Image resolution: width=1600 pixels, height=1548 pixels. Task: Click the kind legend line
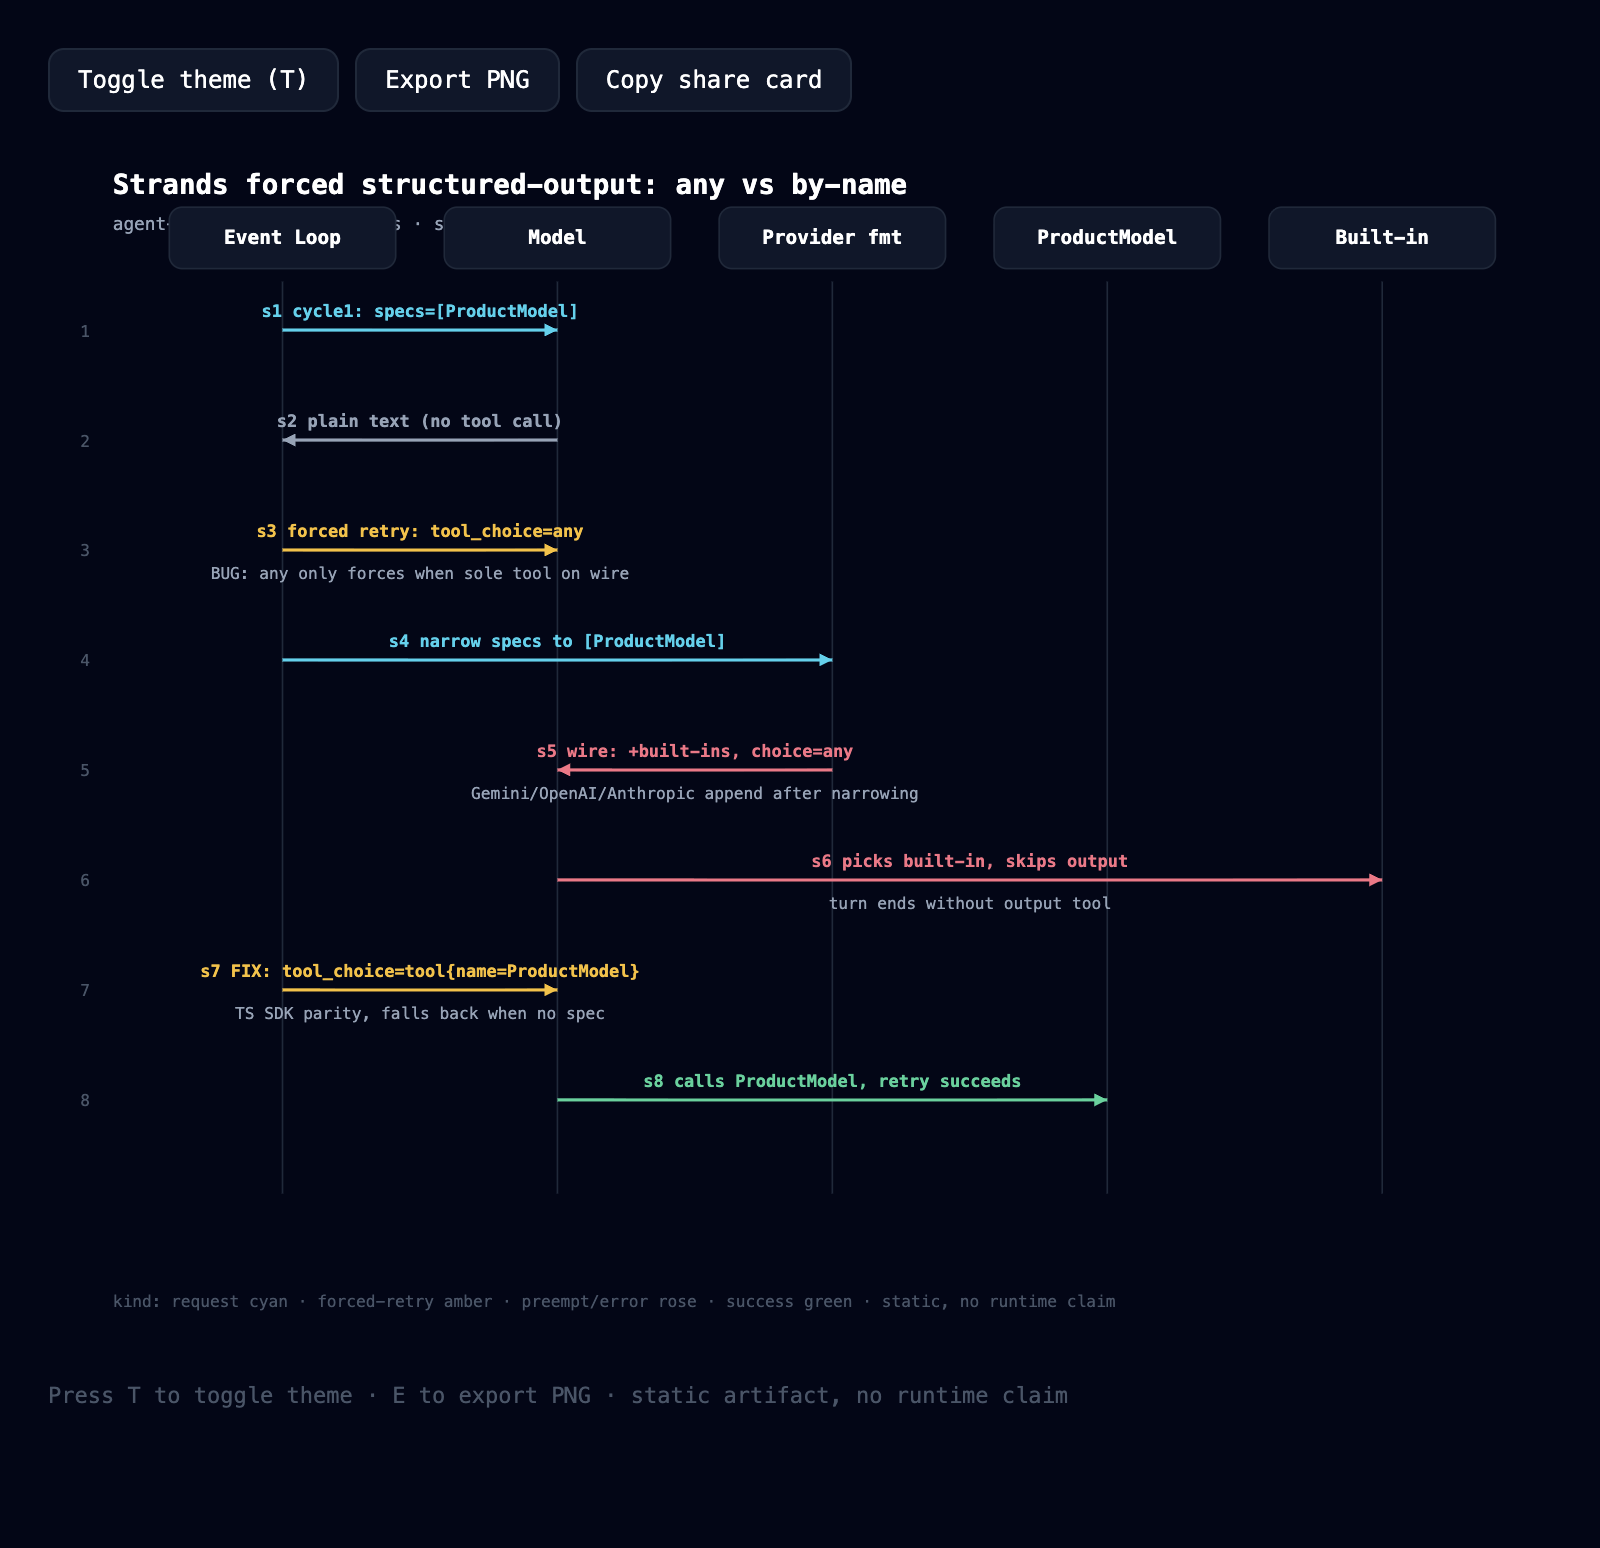614,1302
